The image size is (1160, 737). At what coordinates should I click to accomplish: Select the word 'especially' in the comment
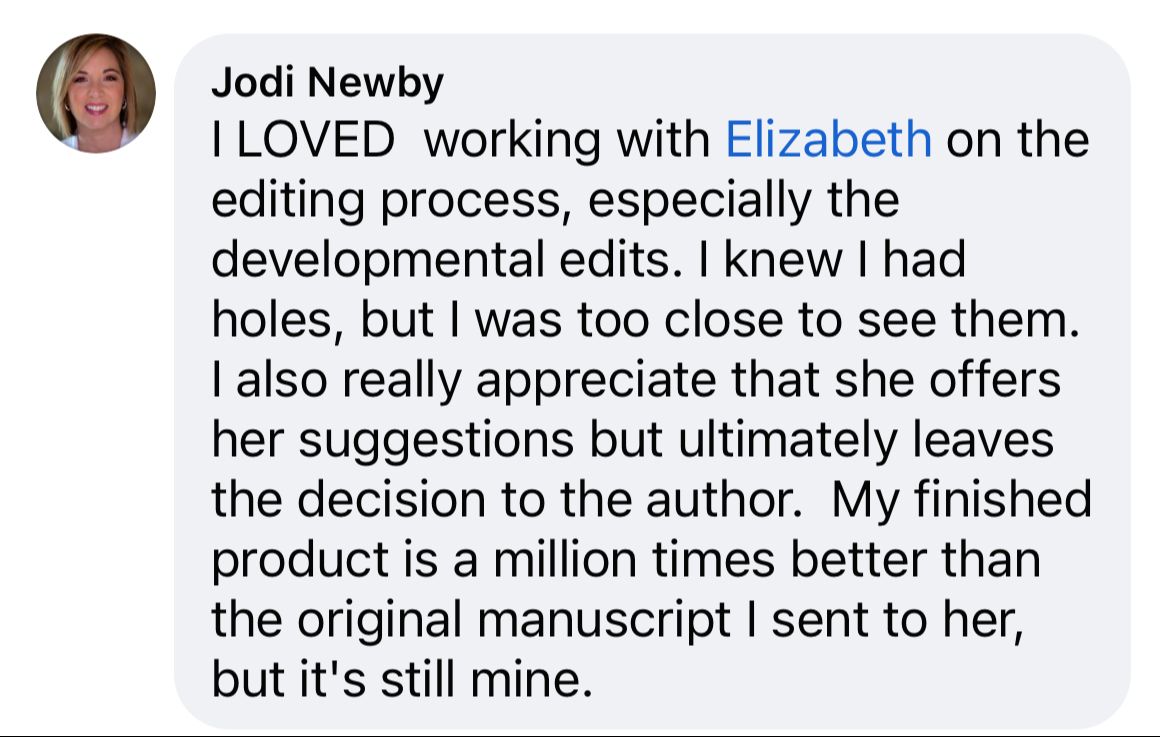pyautogui.click(x=700, y=201)
